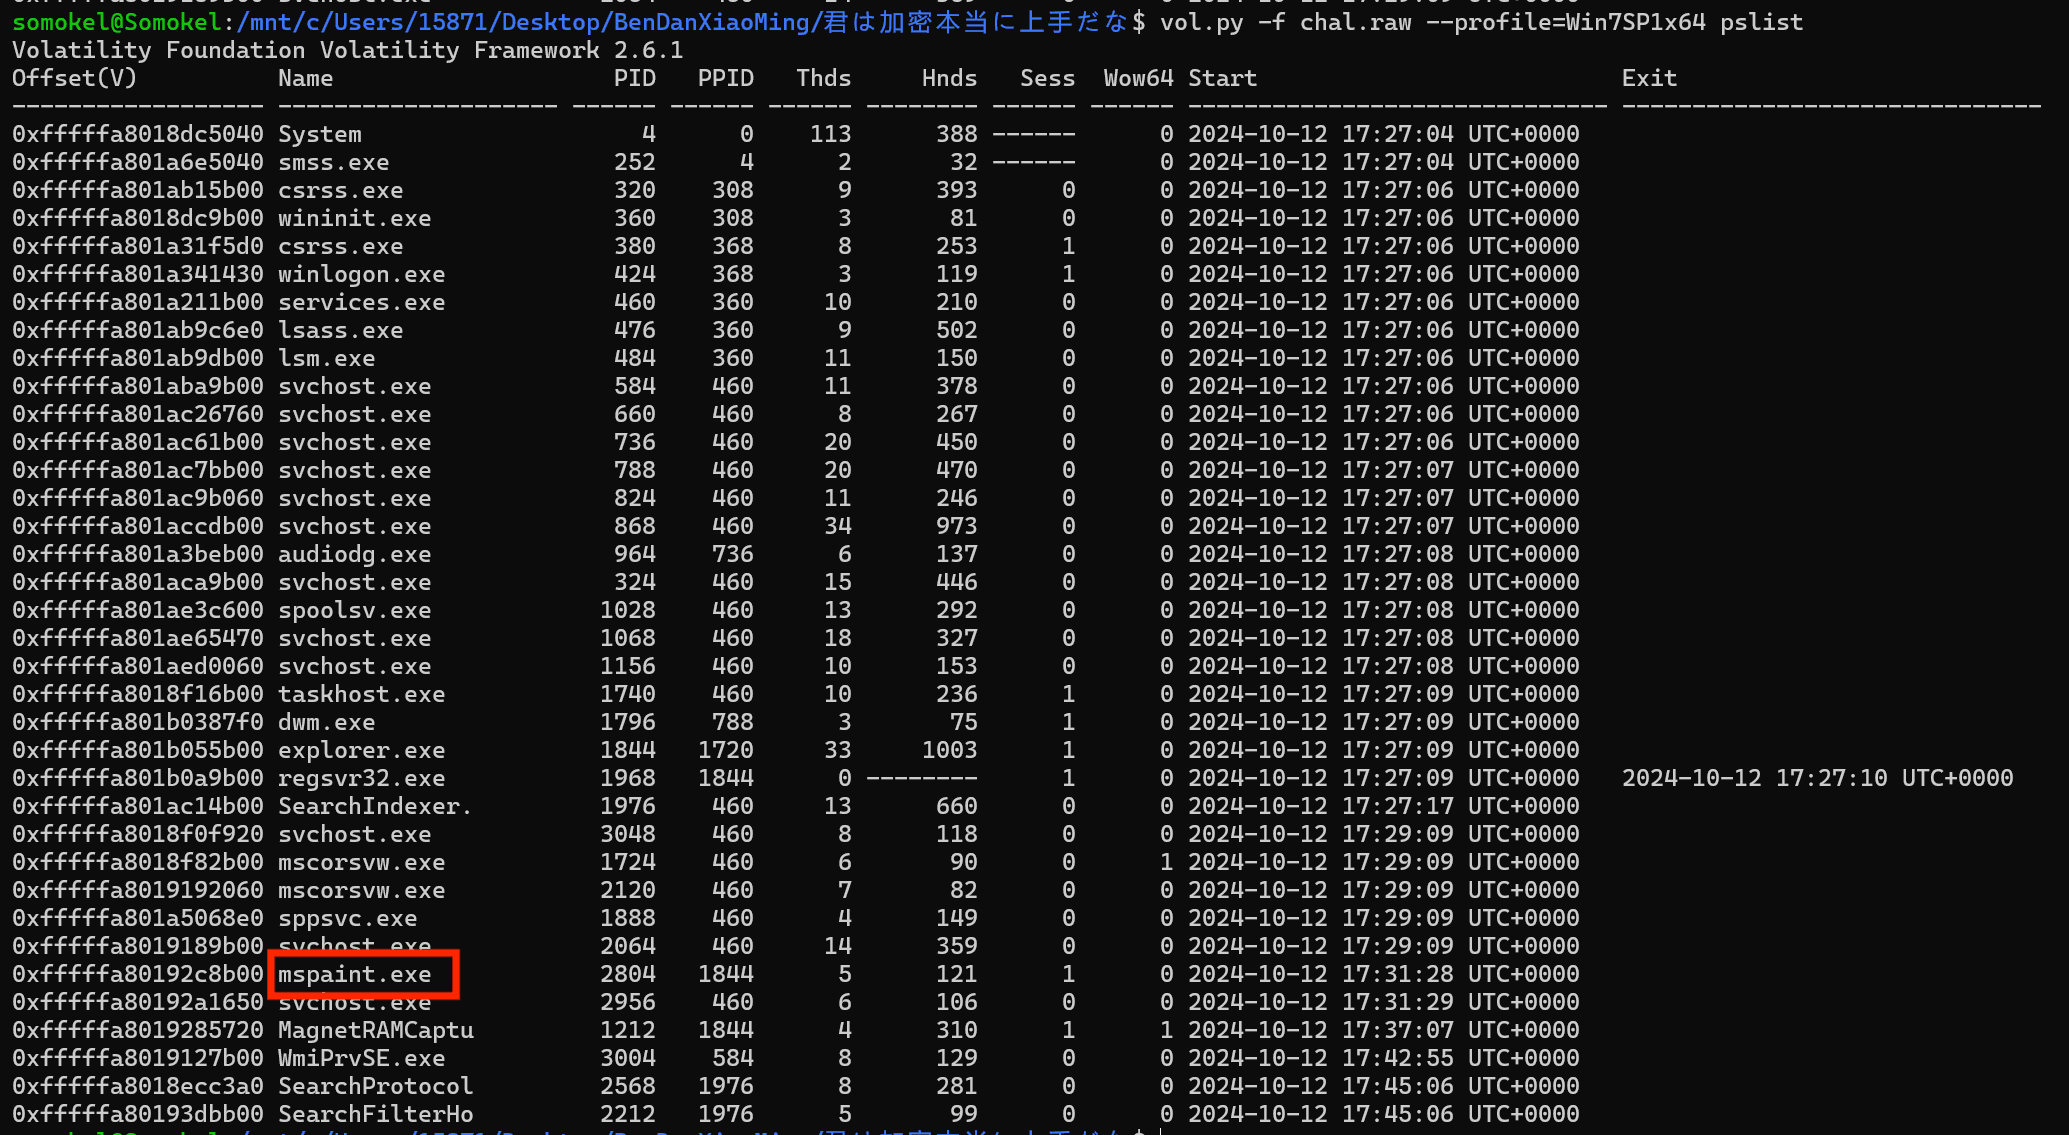Click the 'Wow64' column header
The width and height of the screenshot is (2069, 1135).
(1138, 78)
